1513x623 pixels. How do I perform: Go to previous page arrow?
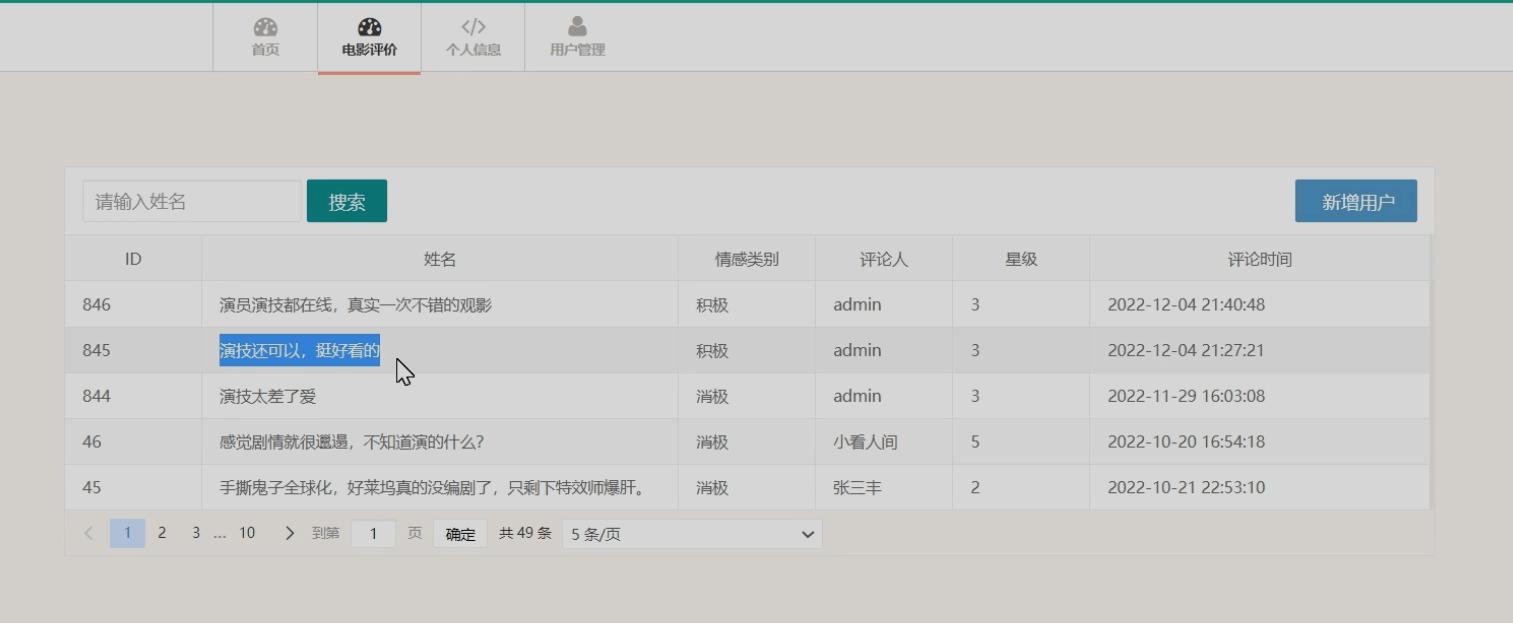[x=89, y=533]
